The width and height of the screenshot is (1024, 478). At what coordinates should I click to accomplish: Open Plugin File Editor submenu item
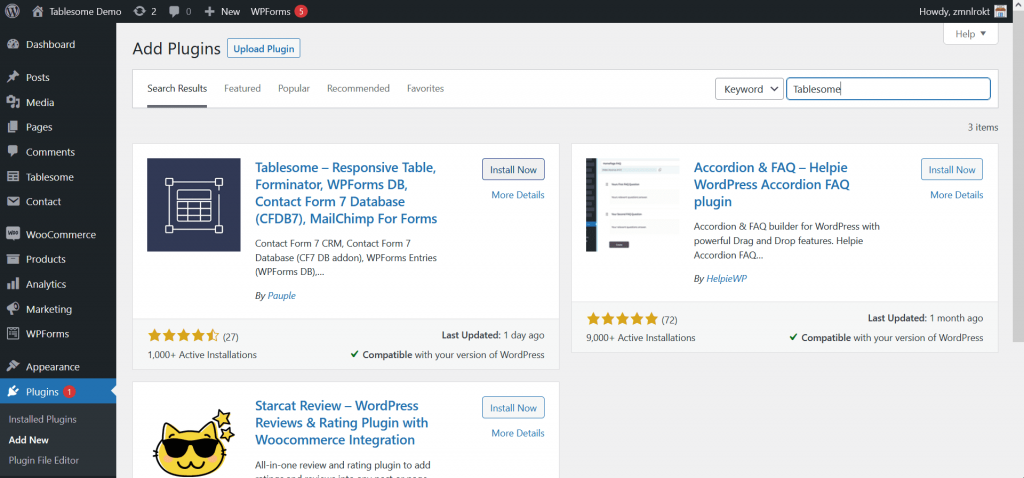[44, 460]
